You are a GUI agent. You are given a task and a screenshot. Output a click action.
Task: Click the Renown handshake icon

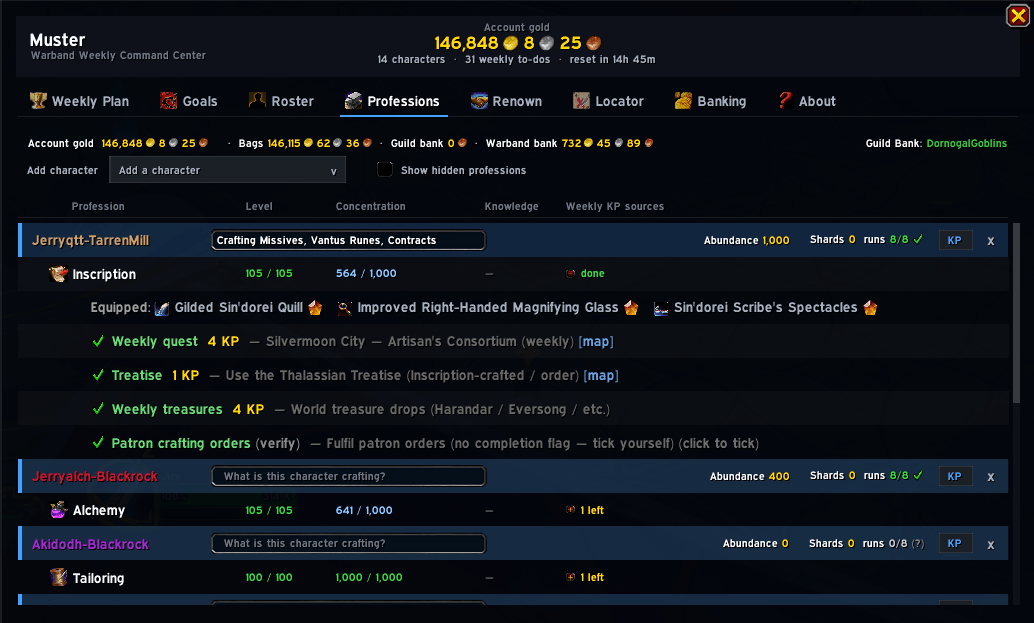479,100
